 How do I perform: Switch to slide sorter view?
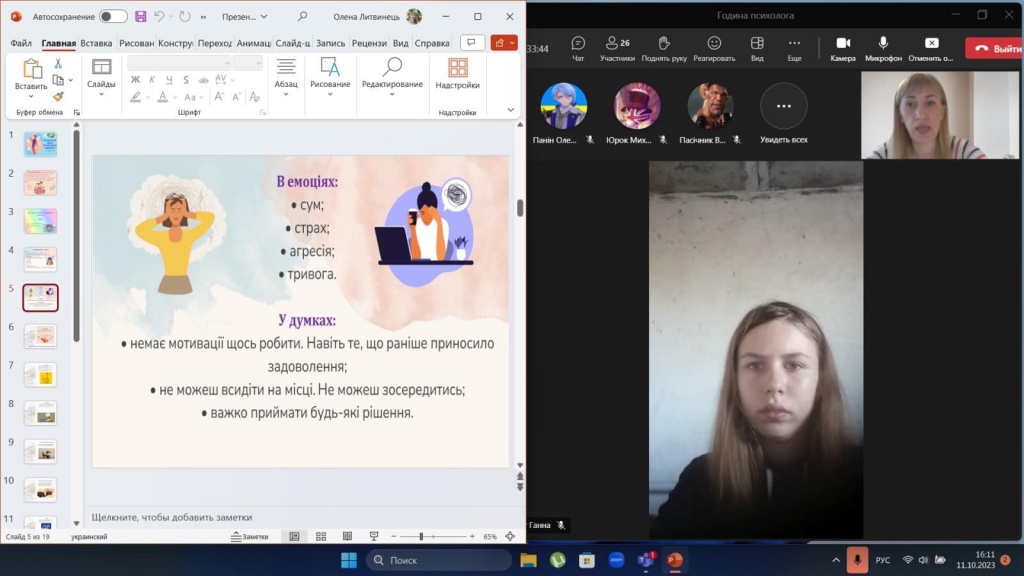pos(320,537)
